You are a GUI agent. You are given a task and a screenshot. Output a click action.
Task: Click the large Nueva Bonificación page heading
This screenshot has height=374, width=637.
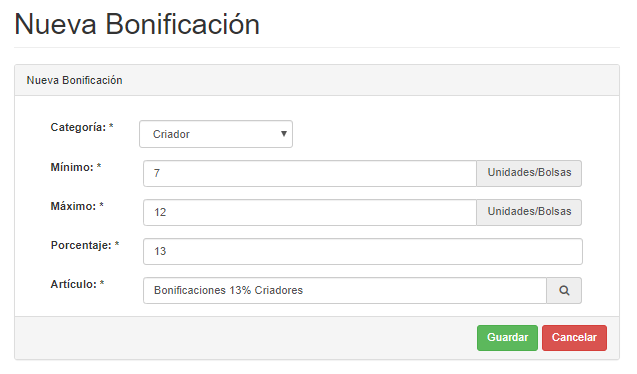click(x=137, y=24)
